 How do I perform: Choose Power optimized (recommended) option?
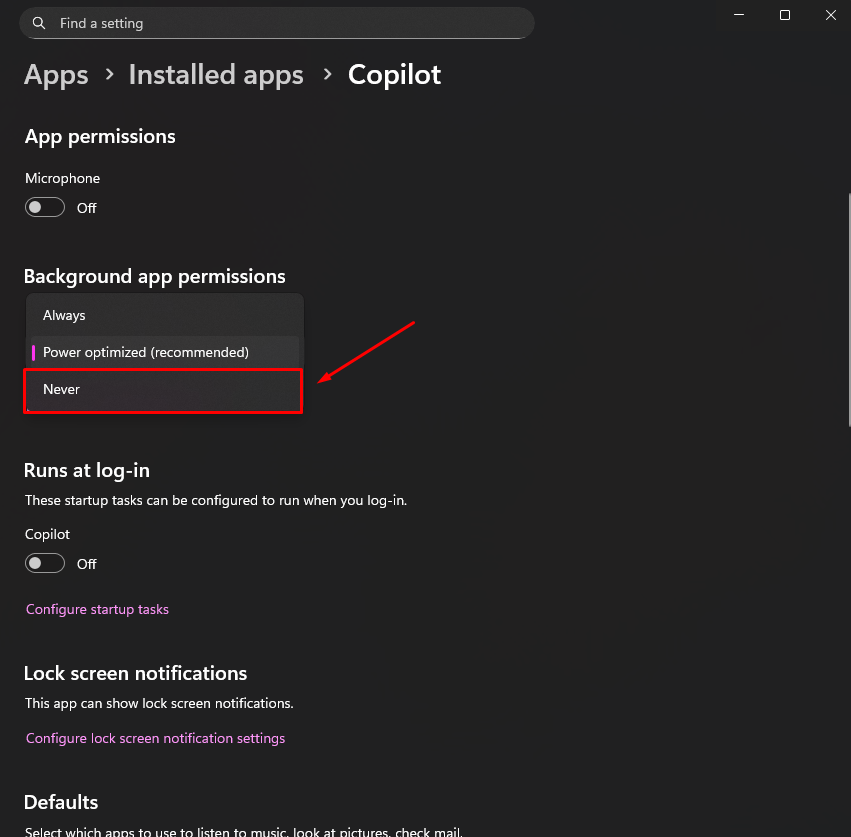pos(146,352)
